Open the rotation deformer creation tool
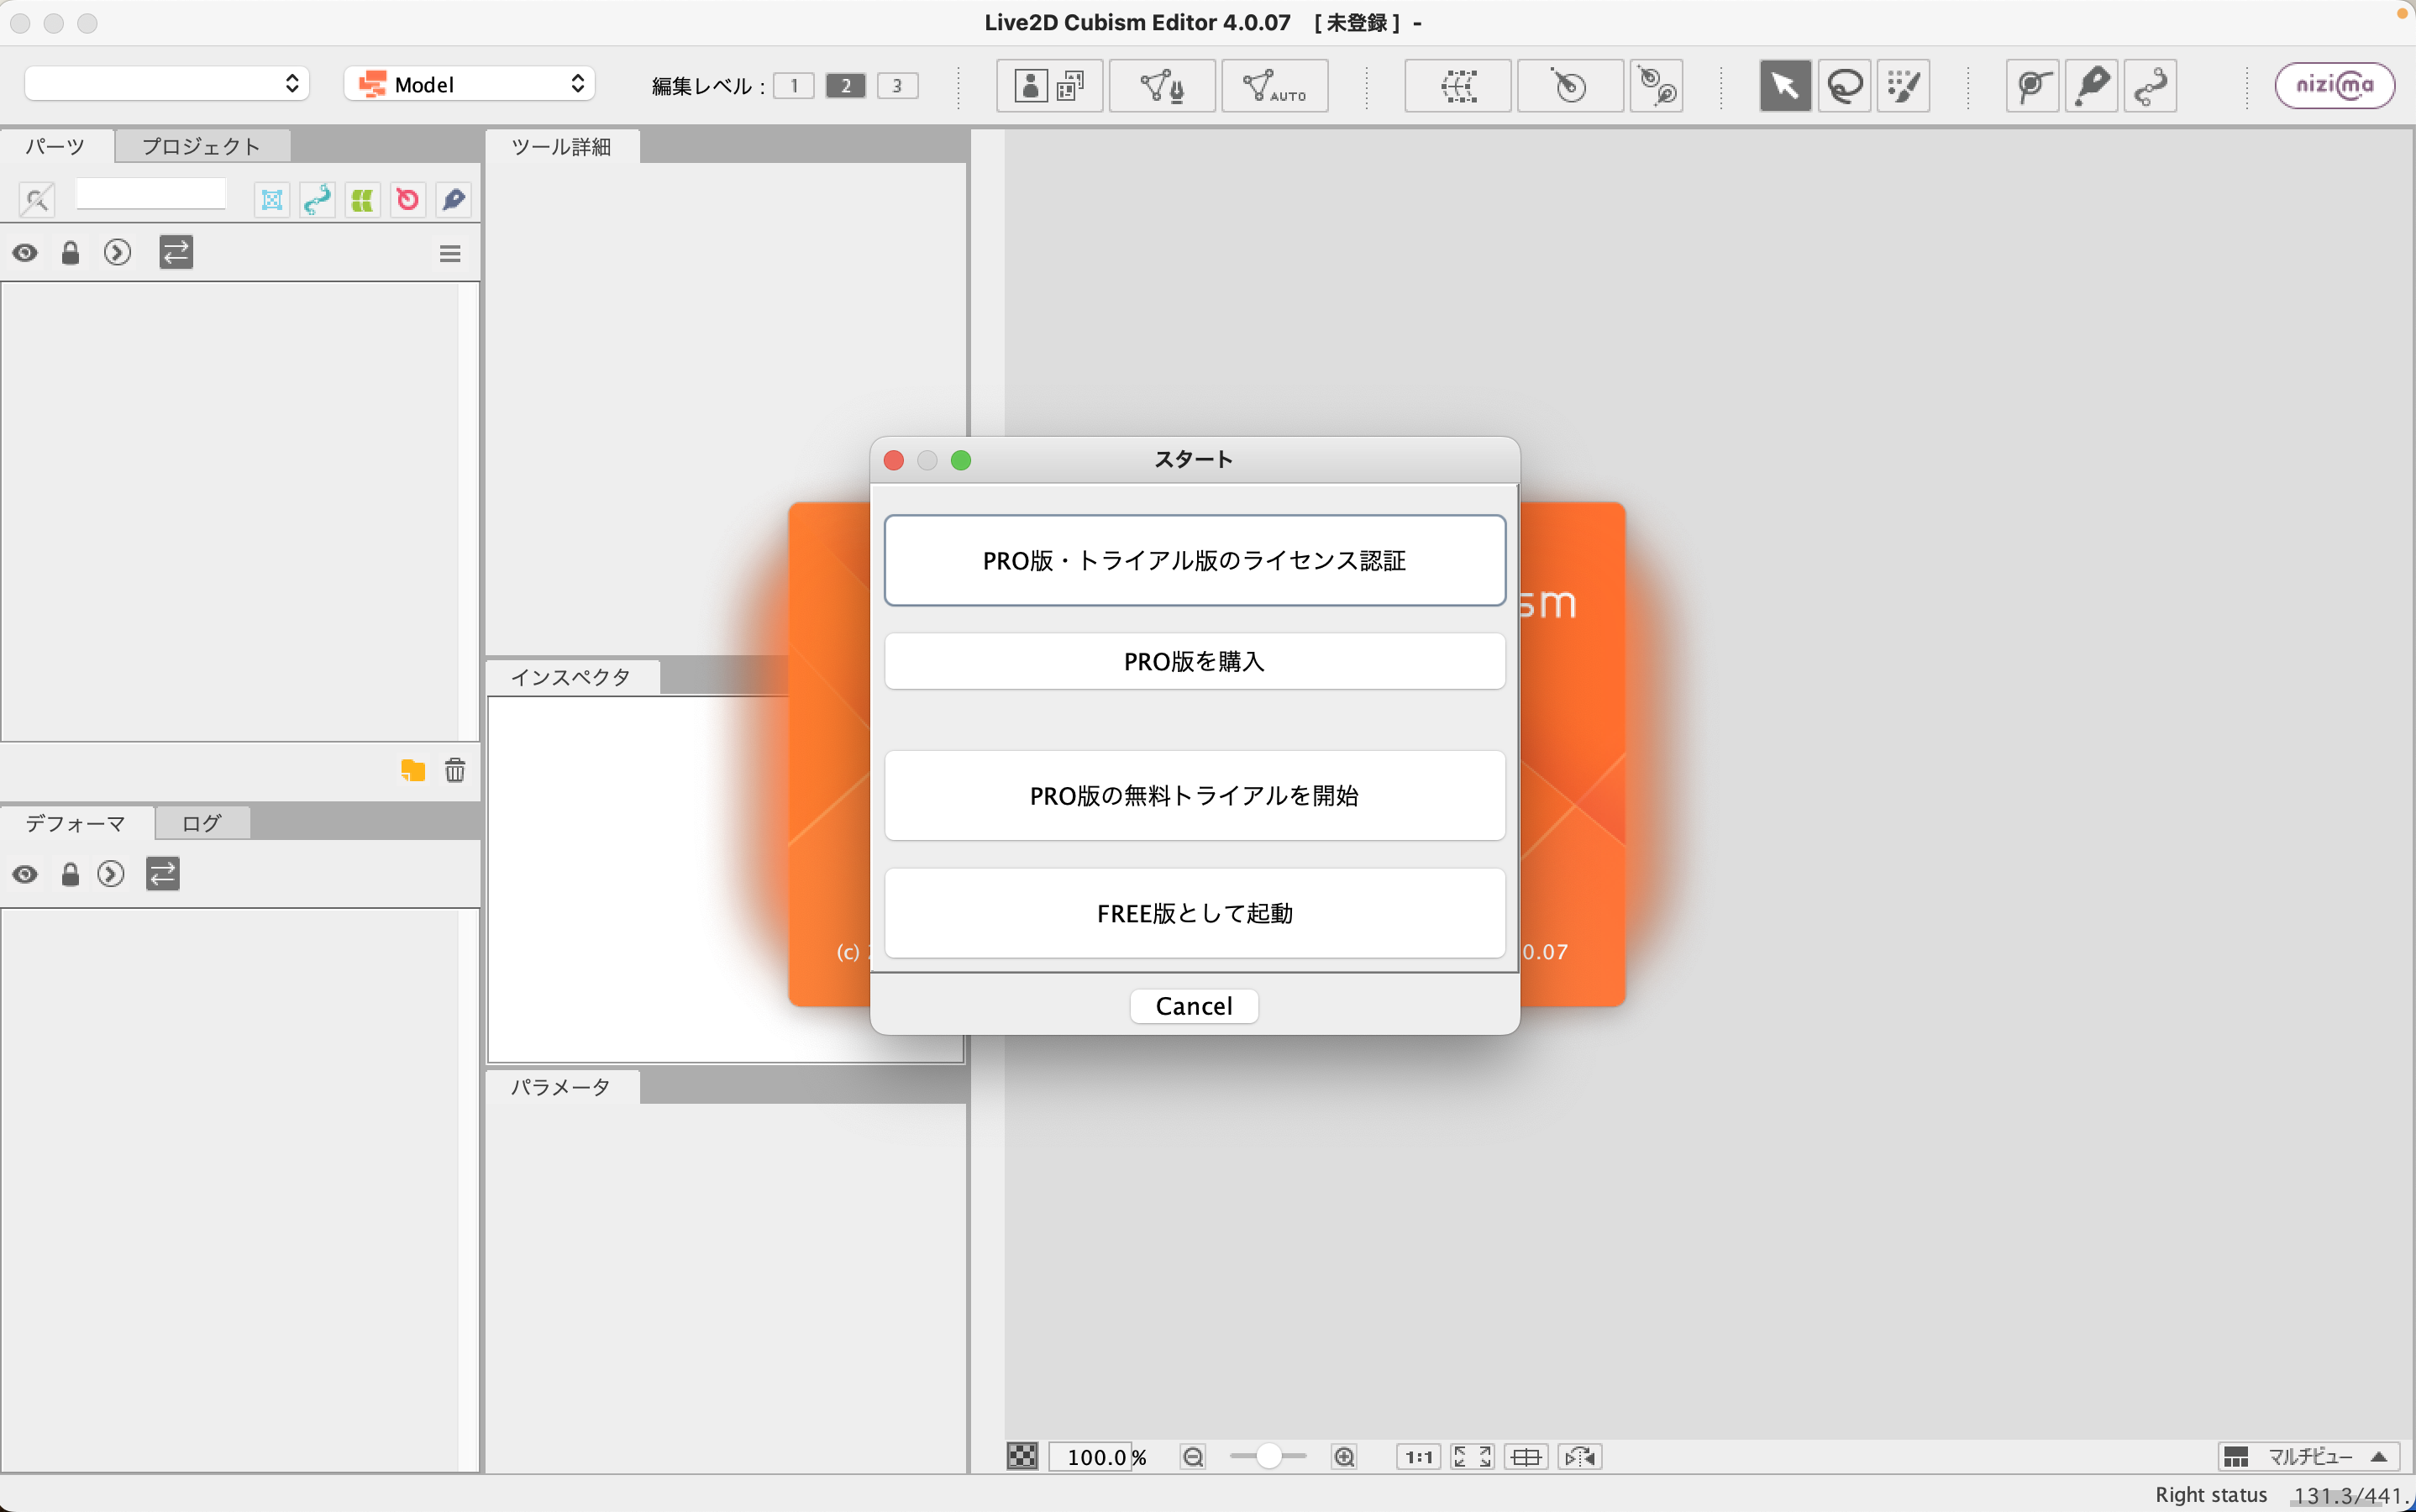The width and height of the screenshot is (2416, 1512). click(1657, 85)
